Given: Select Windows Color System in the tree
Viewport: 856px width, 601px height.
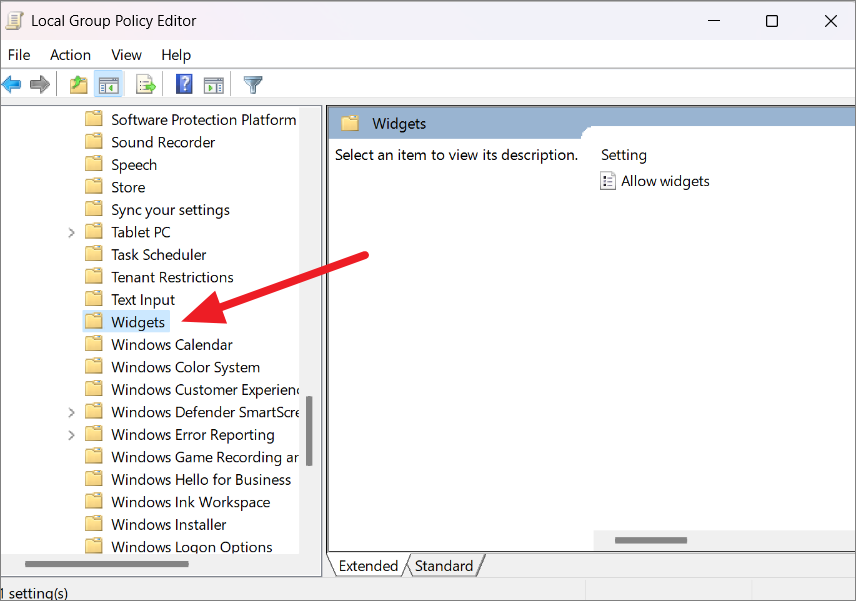Looking at the screenshot, I should (x=185, y=367).
